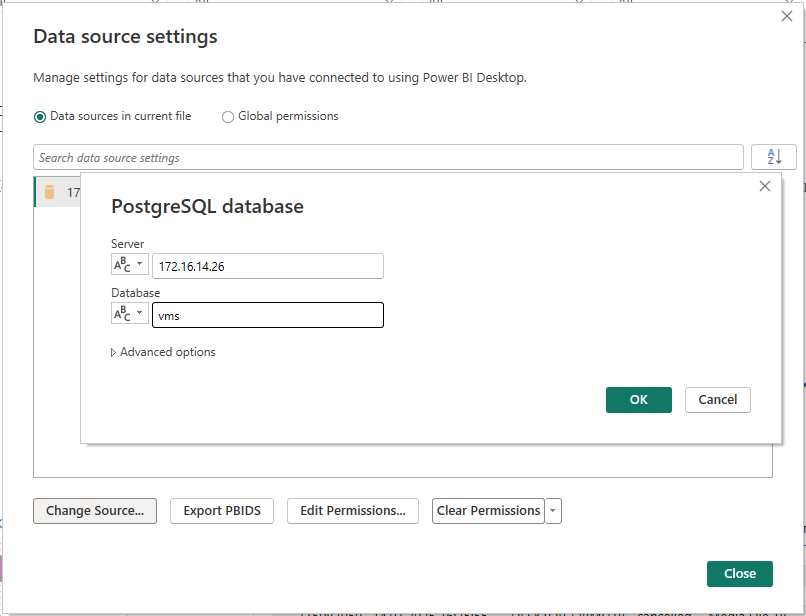Click the Change Source... button
The width and height of the screenshot is (806, 616).
click(95, 511)
